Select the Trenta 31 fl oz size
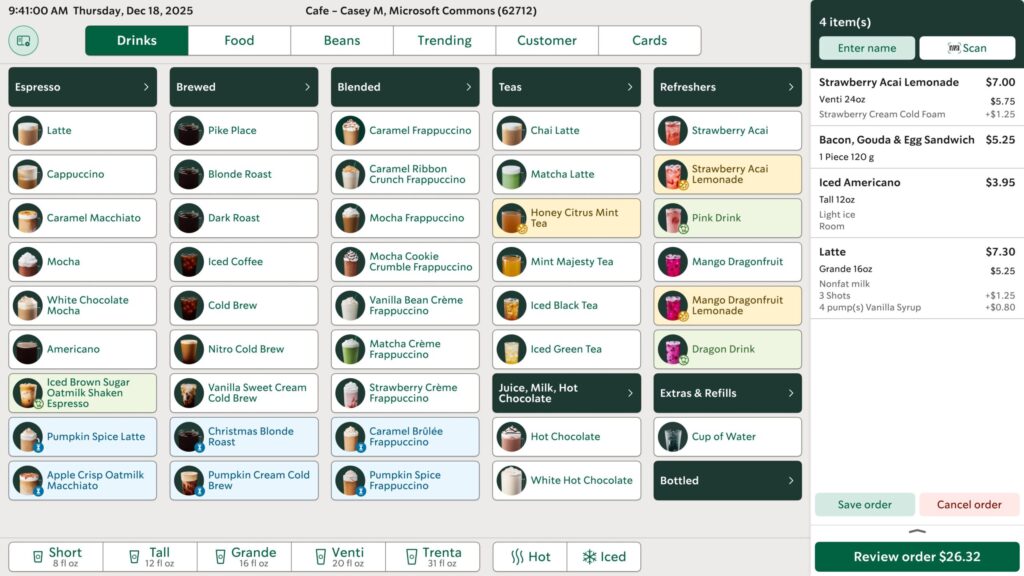This screenshot has width=1024, height=576. tap(432, 556)
